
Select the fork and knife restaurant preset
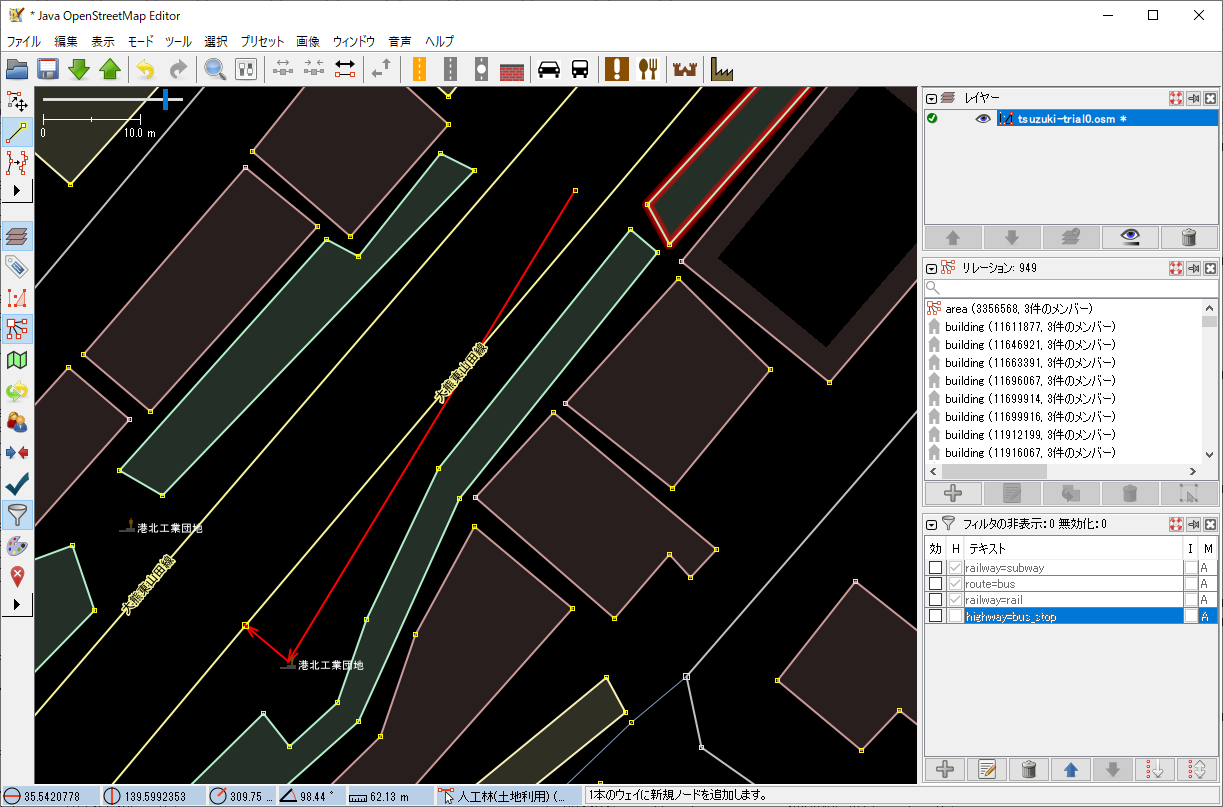click(x=648, y=69)
